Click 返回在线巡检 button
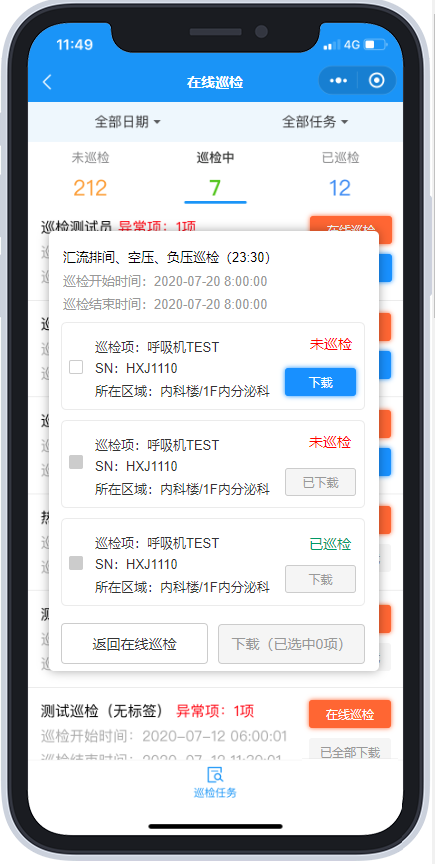 pos(135,644)
